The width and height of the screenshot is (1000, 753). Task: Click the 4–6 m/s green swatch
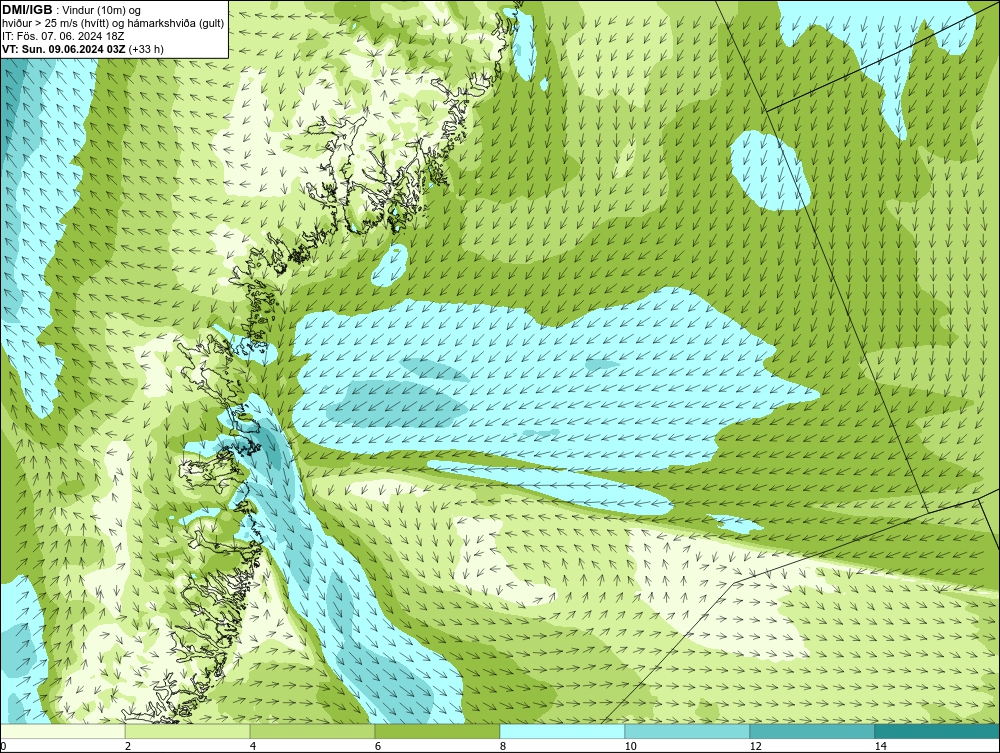click(x=312, y=731)
